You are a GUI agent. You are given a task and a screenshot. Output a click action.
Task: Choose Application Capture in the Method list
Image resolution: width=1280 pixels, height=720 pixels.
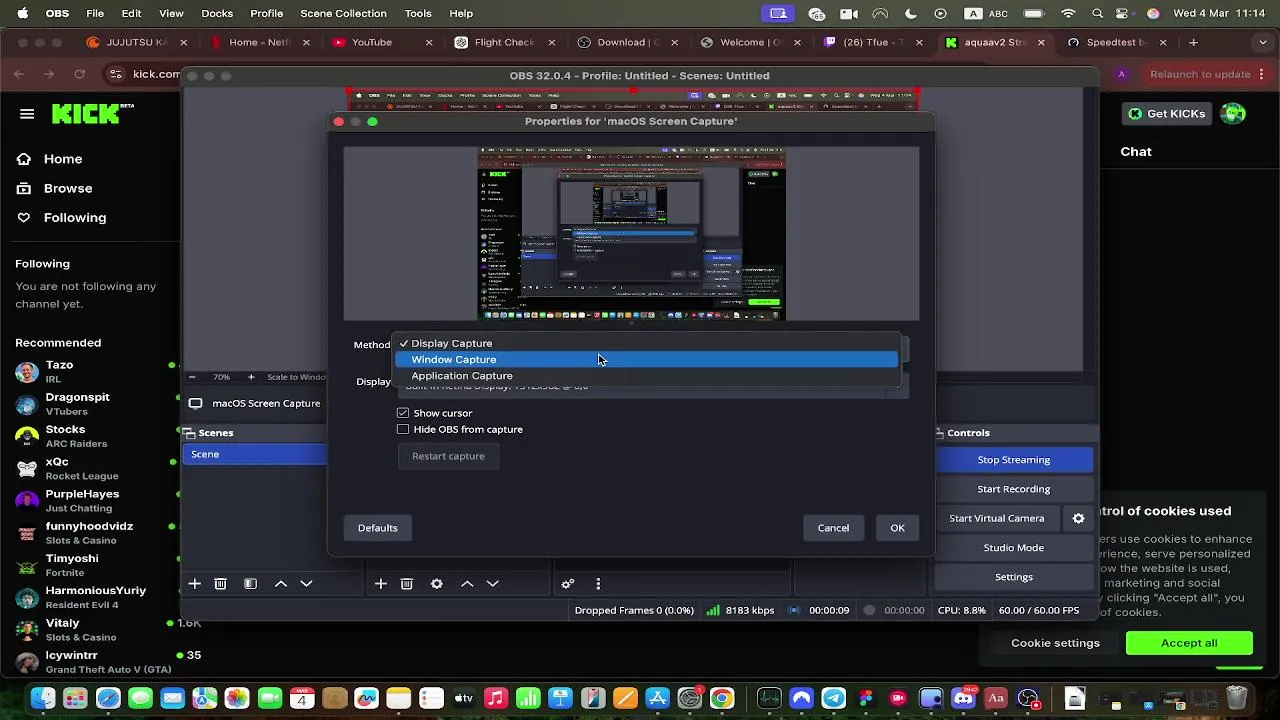pyautogui.click(x=647, y=375)
